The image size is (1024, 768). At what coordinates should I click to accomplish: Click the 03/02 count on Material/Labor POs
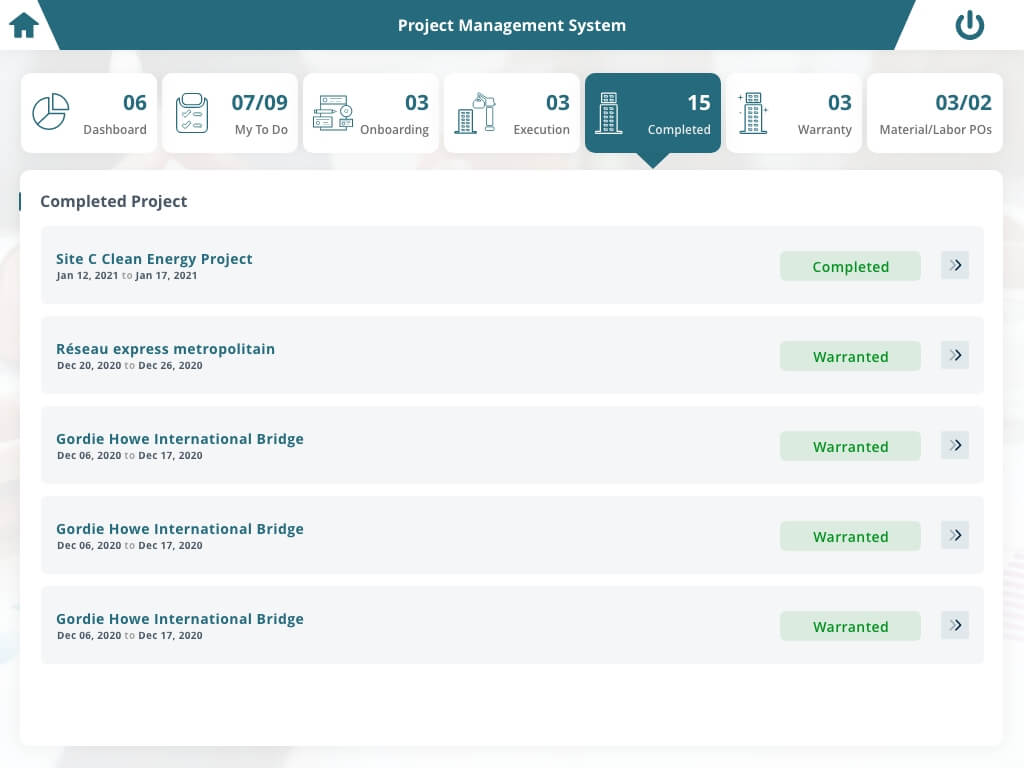[x=963, y=103]
